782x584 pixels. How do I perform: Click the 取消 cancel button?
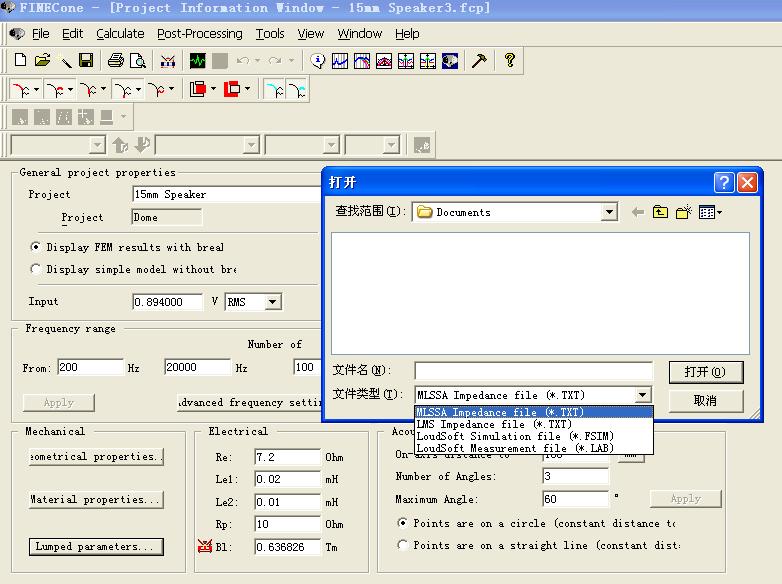point(706,400)
